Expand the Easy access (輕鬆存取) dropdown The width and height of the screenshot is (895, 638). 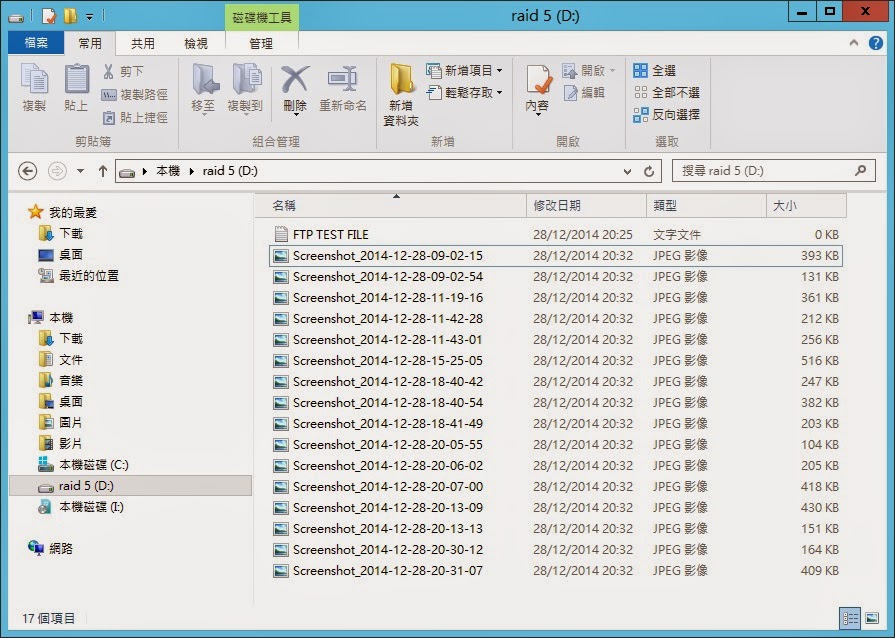pyautogui.click(x=499, y=92)
